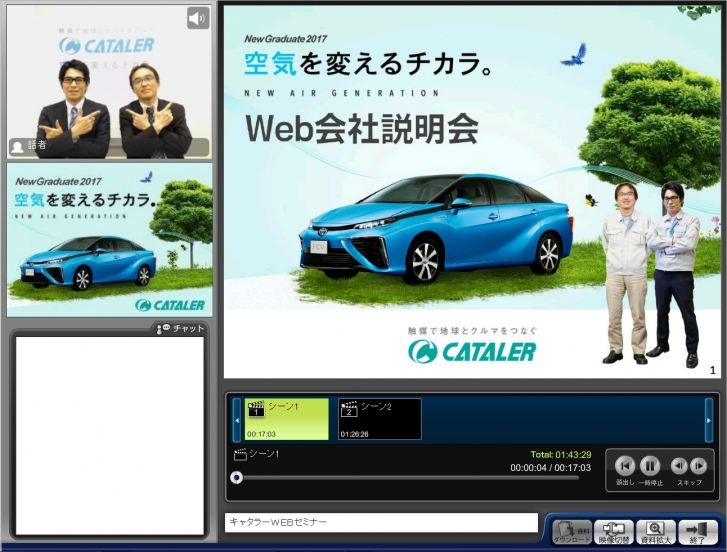Click the チャット chat panel header
The width and height of the screenshot is (727, 552).
180,329
